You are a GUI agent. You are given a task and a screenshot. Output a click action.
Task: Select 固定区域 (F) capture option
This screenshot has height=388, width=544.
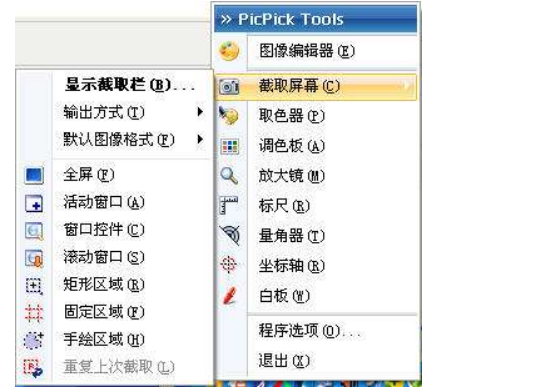(x=115, y=312)
